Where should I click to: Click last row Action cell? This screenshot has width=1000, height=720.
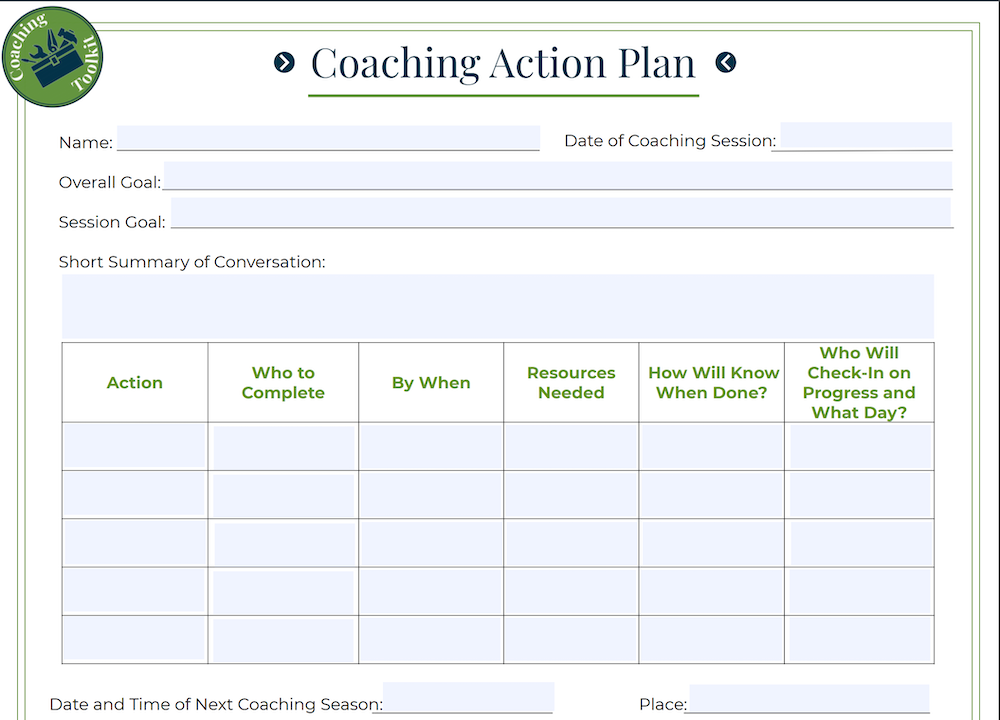coord(134,638)
